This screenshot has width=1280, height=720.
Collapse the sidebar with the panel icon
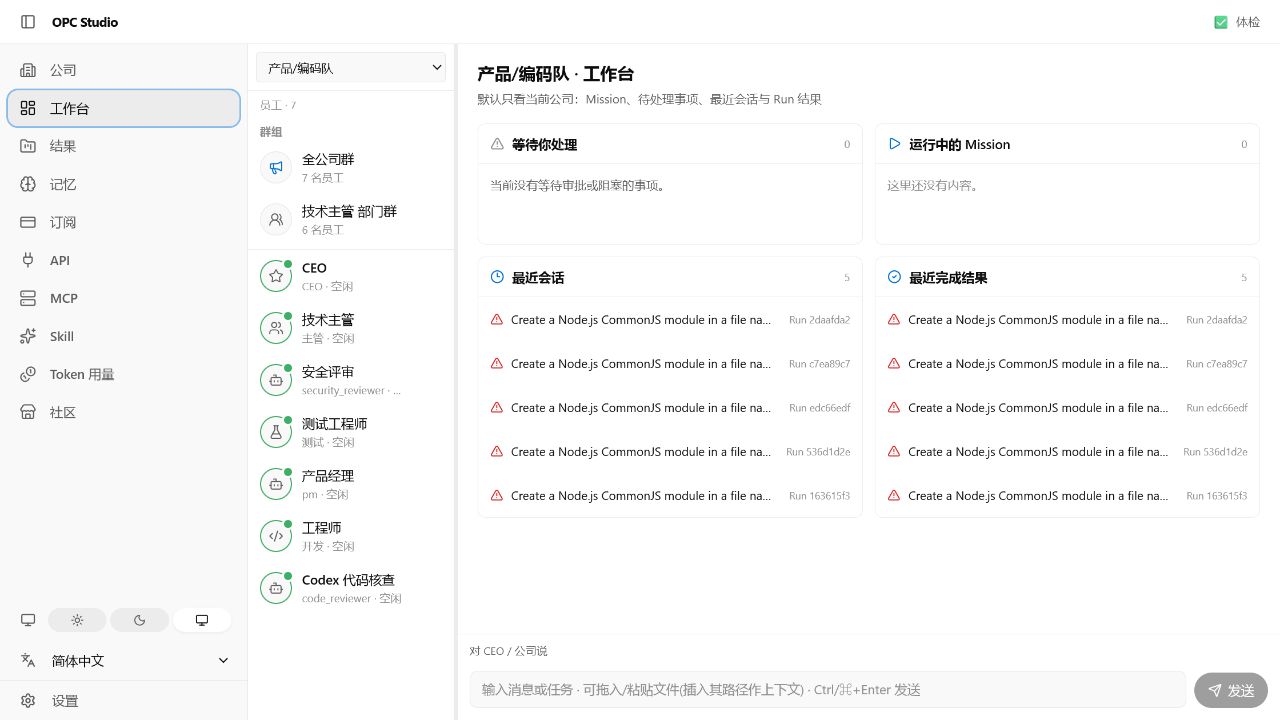point(28,22)
